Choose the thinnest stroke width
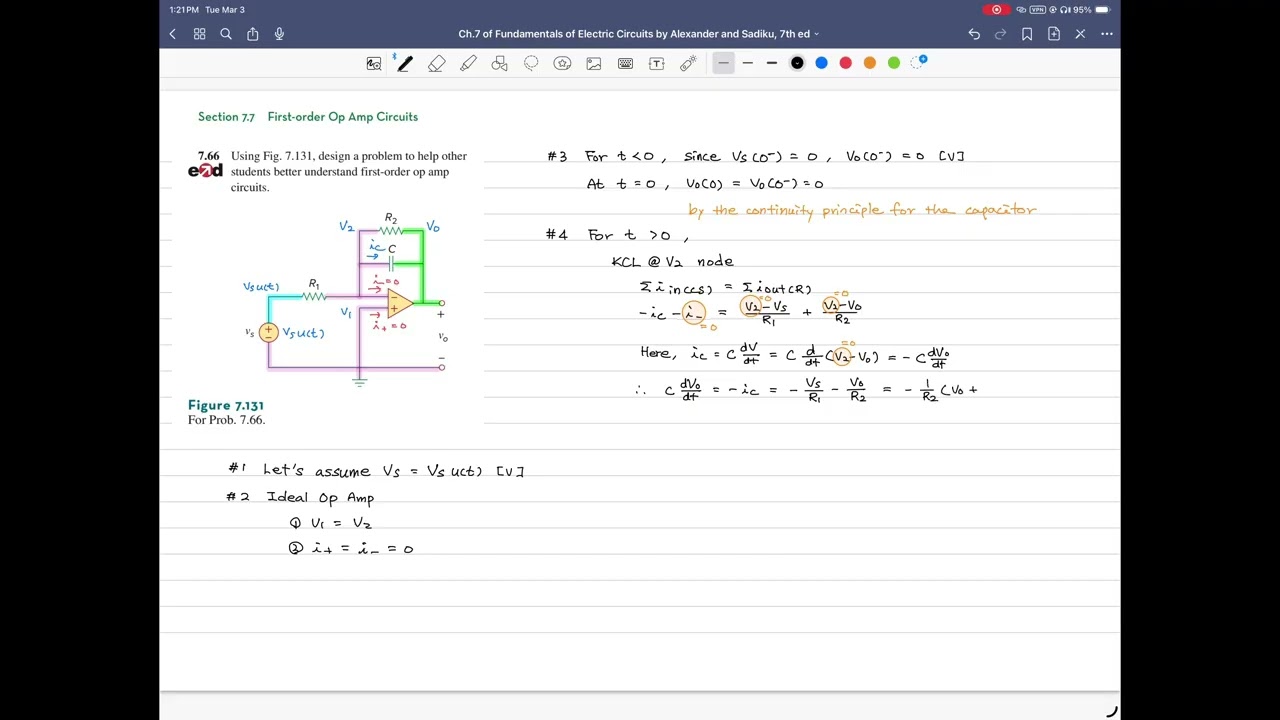 723,63
